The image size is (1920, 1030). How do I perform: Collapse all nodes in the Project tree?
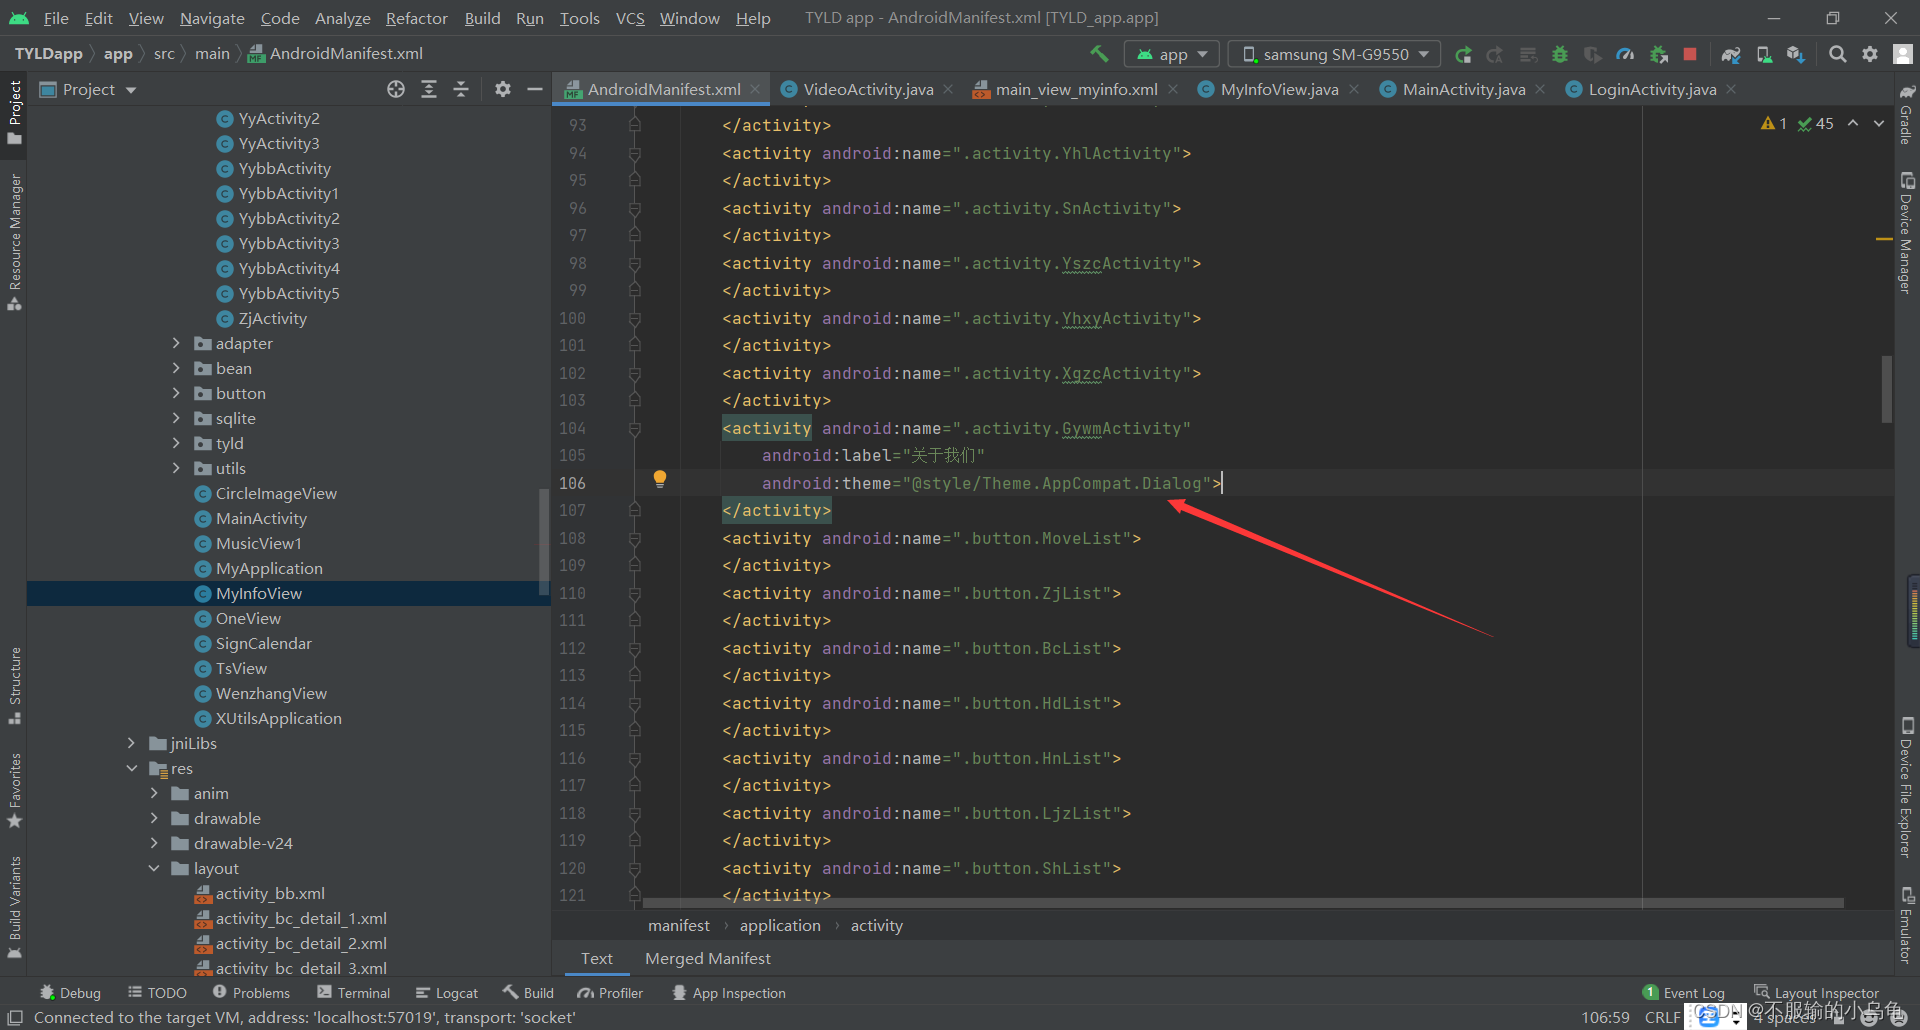(x=461, y=89)
